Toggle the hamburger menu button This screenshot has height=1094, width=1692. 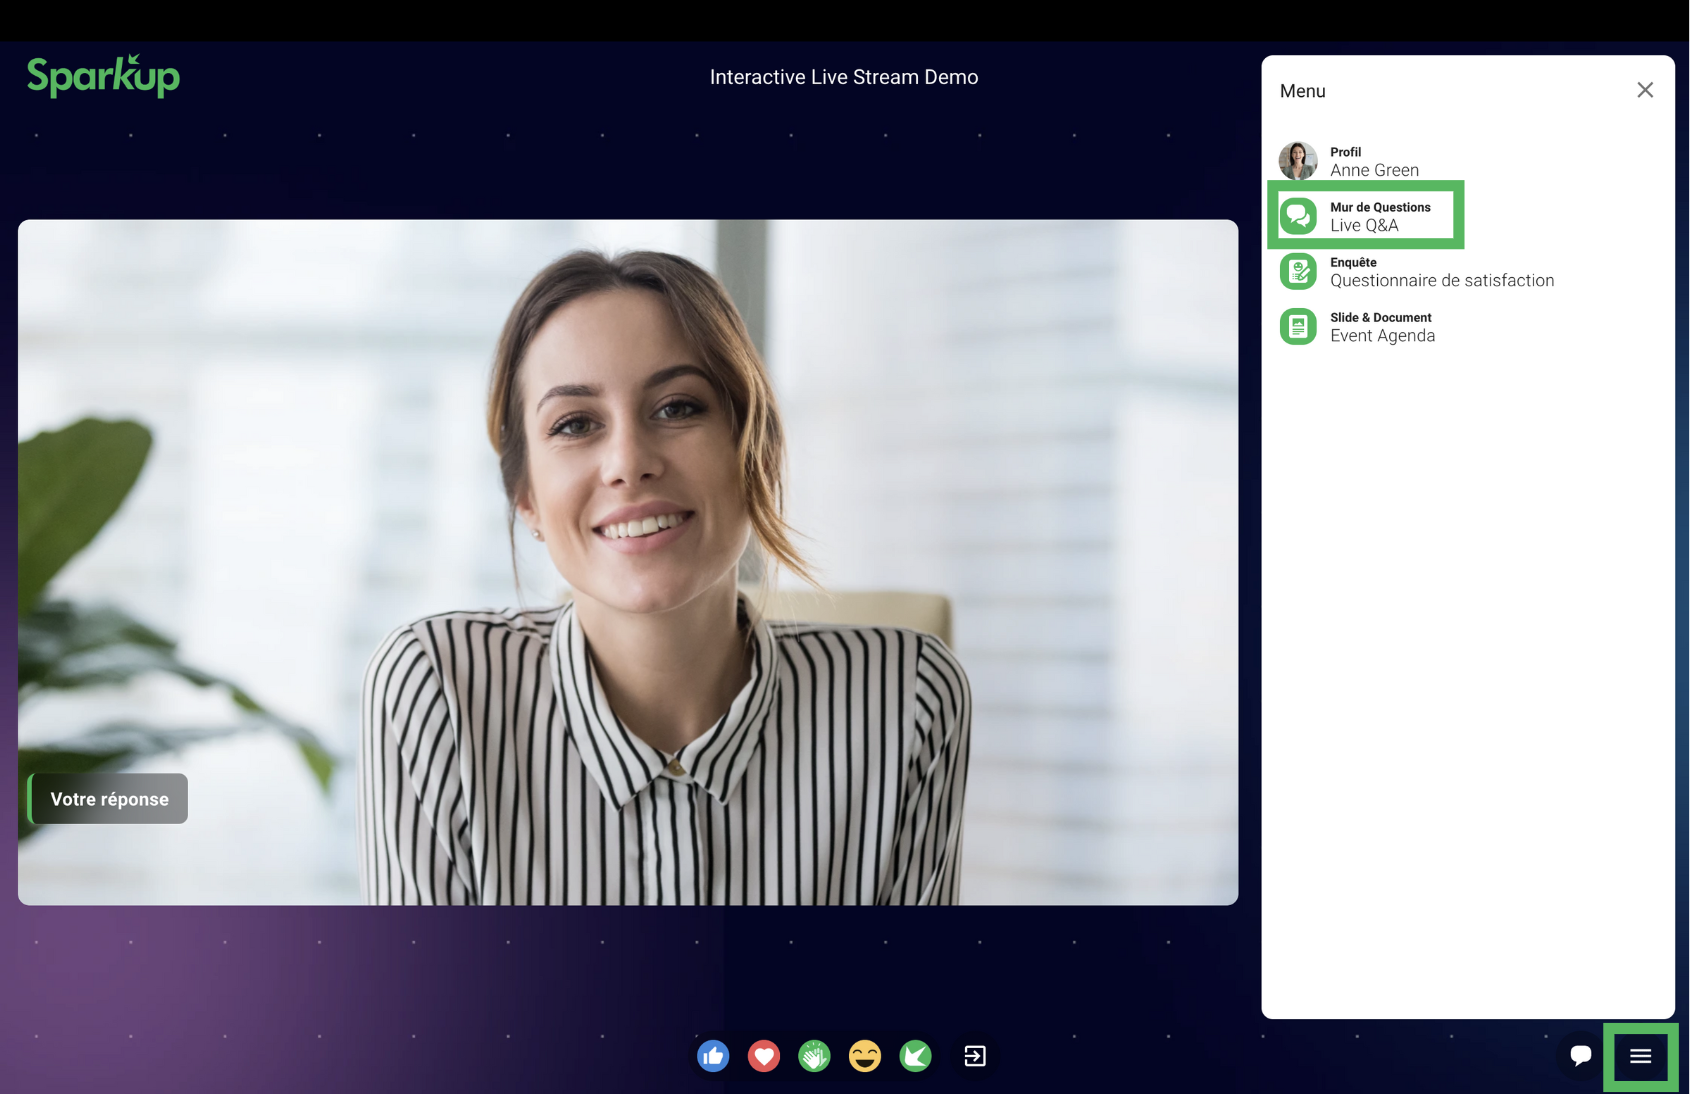1640,1057
